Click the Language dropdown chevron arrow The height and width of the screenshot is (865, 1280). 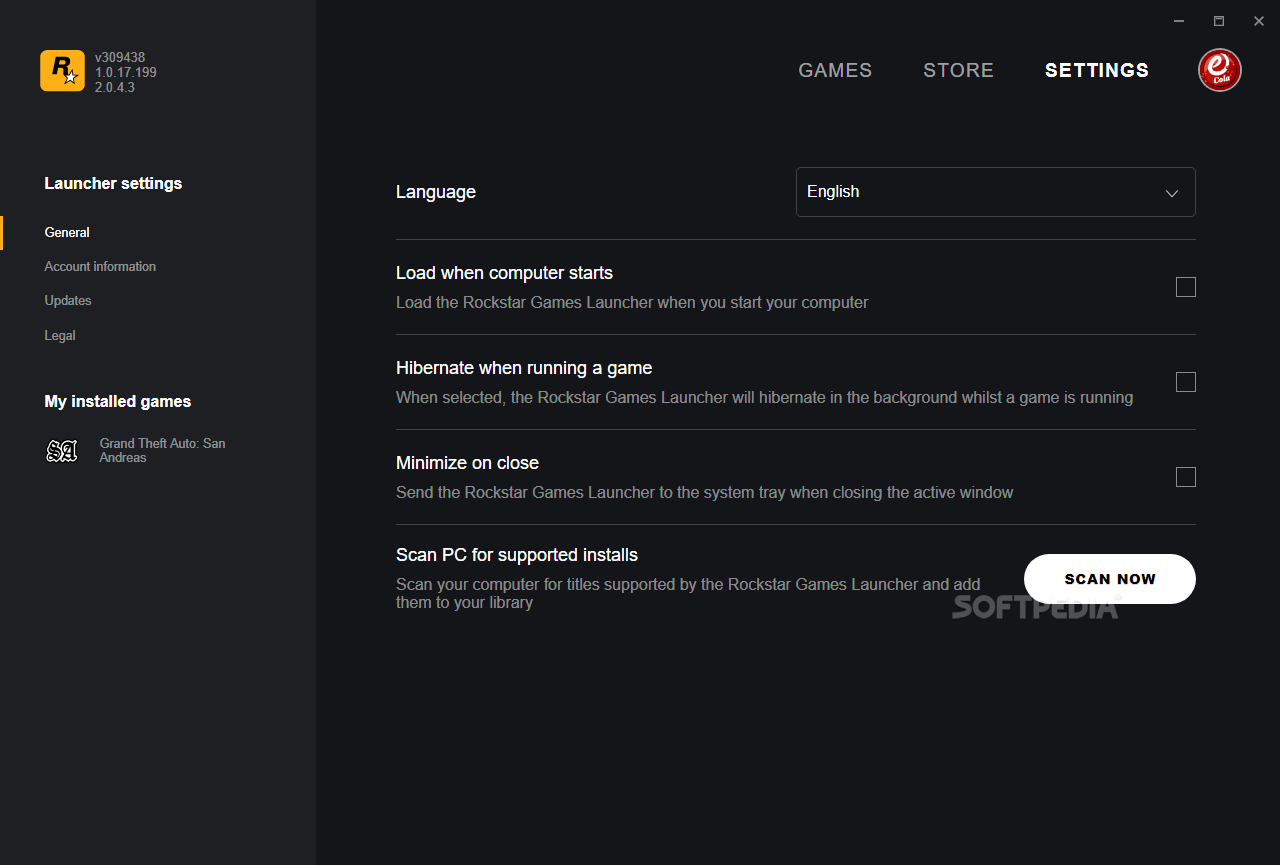click(1172, 193)
